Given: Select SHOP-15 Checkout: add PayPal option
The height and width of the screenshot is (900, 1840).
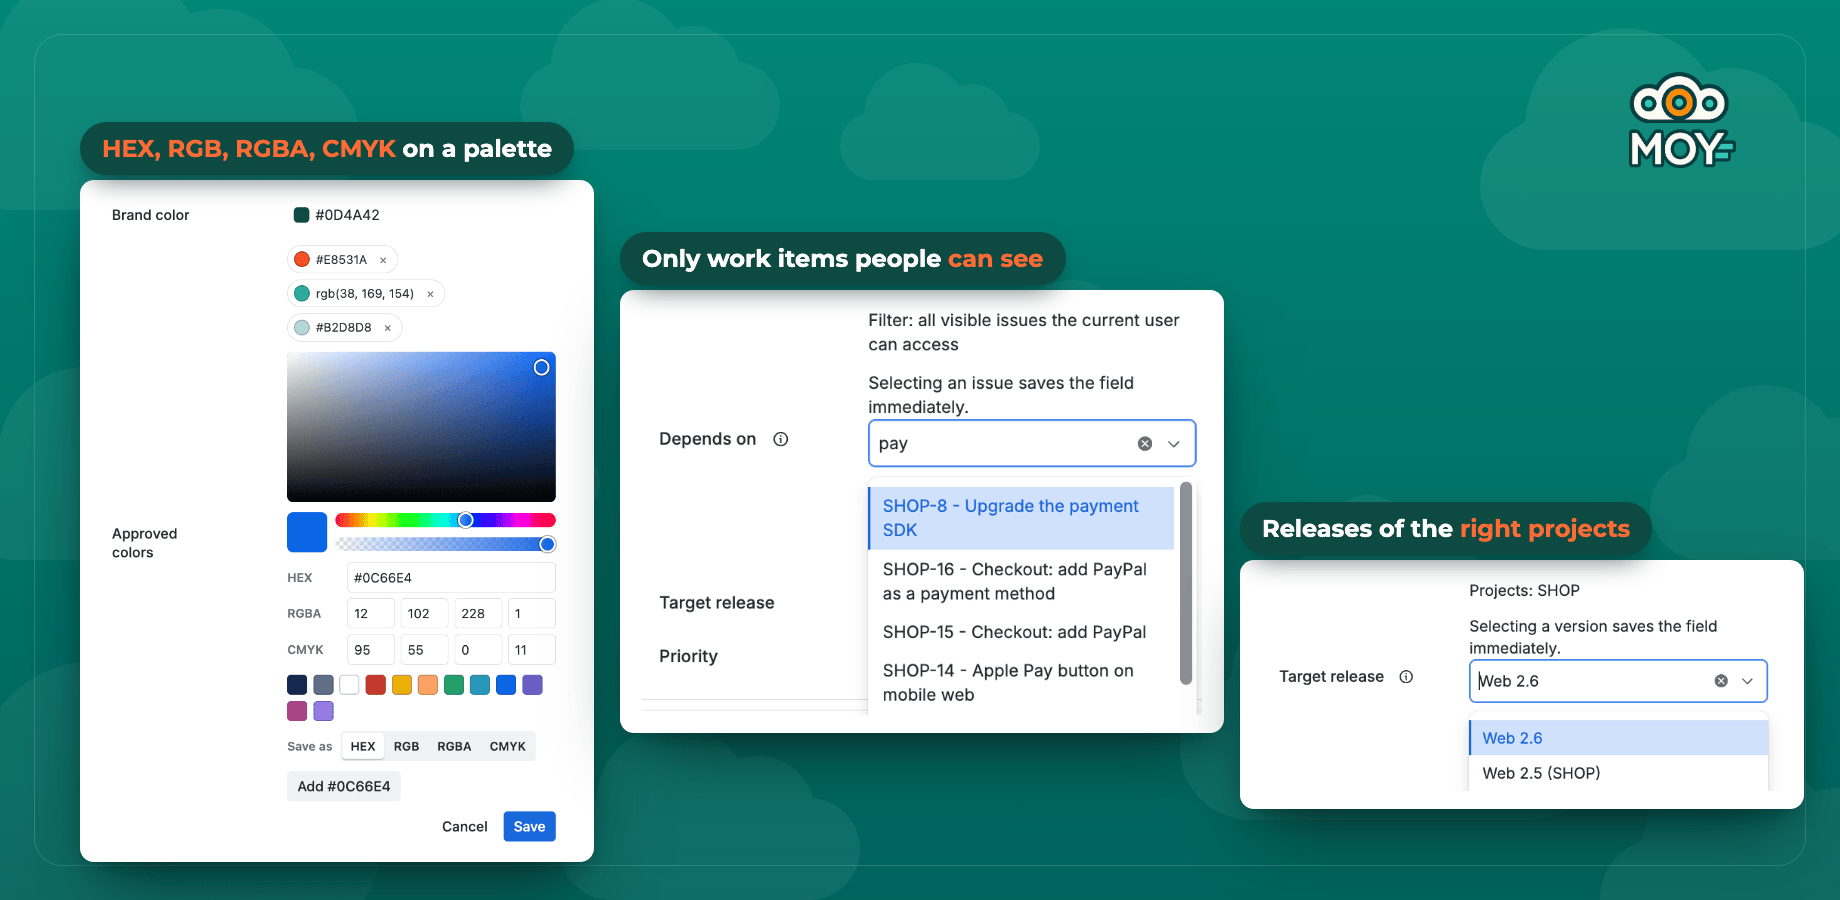Looking at the screenshot, I should point(1021,633).
